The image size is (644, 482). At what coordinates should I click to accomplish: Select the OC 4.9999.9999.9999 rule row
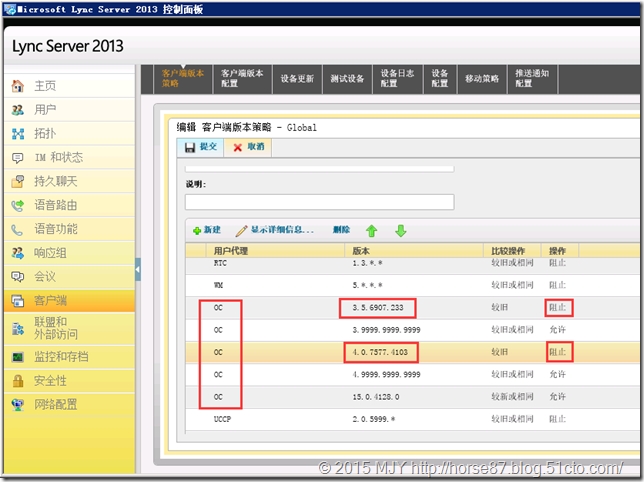click(x=412, y=374)
